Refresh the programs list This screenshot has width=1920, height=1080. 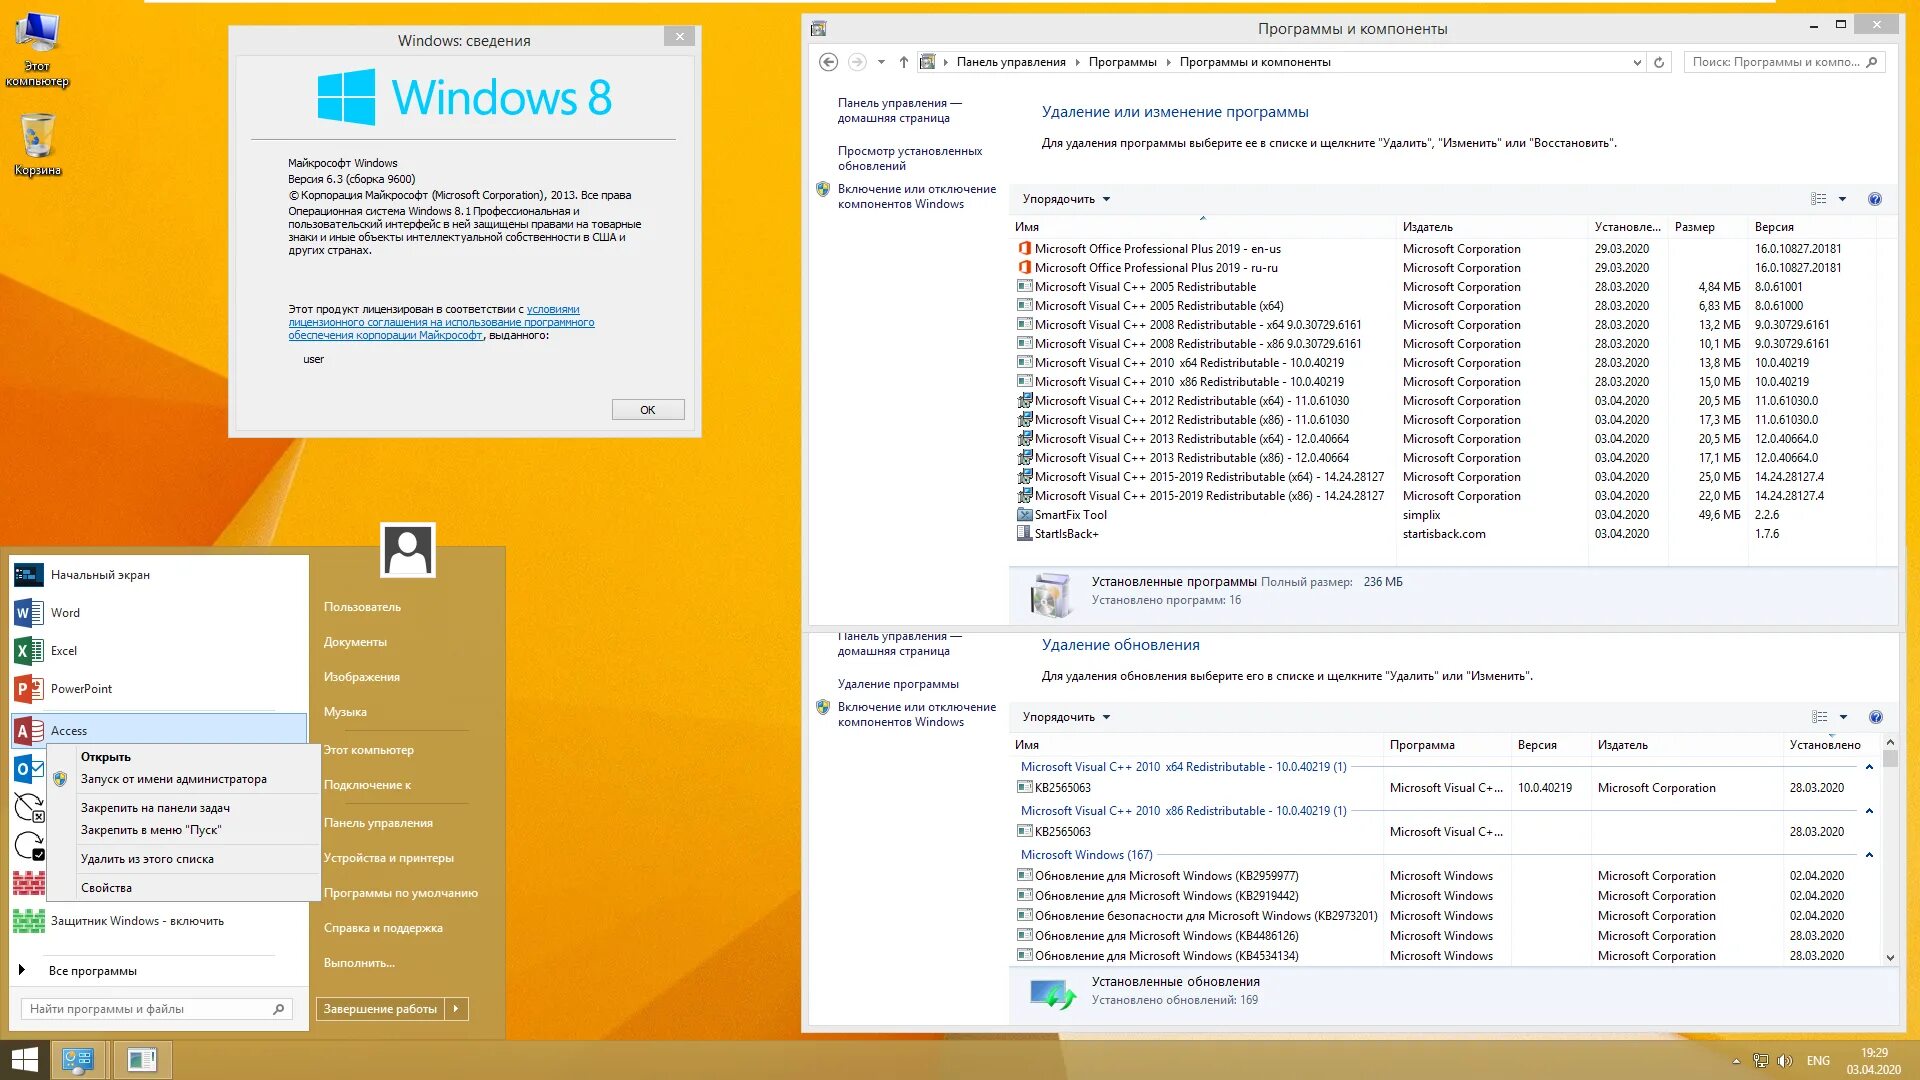tap(1659, 62)
